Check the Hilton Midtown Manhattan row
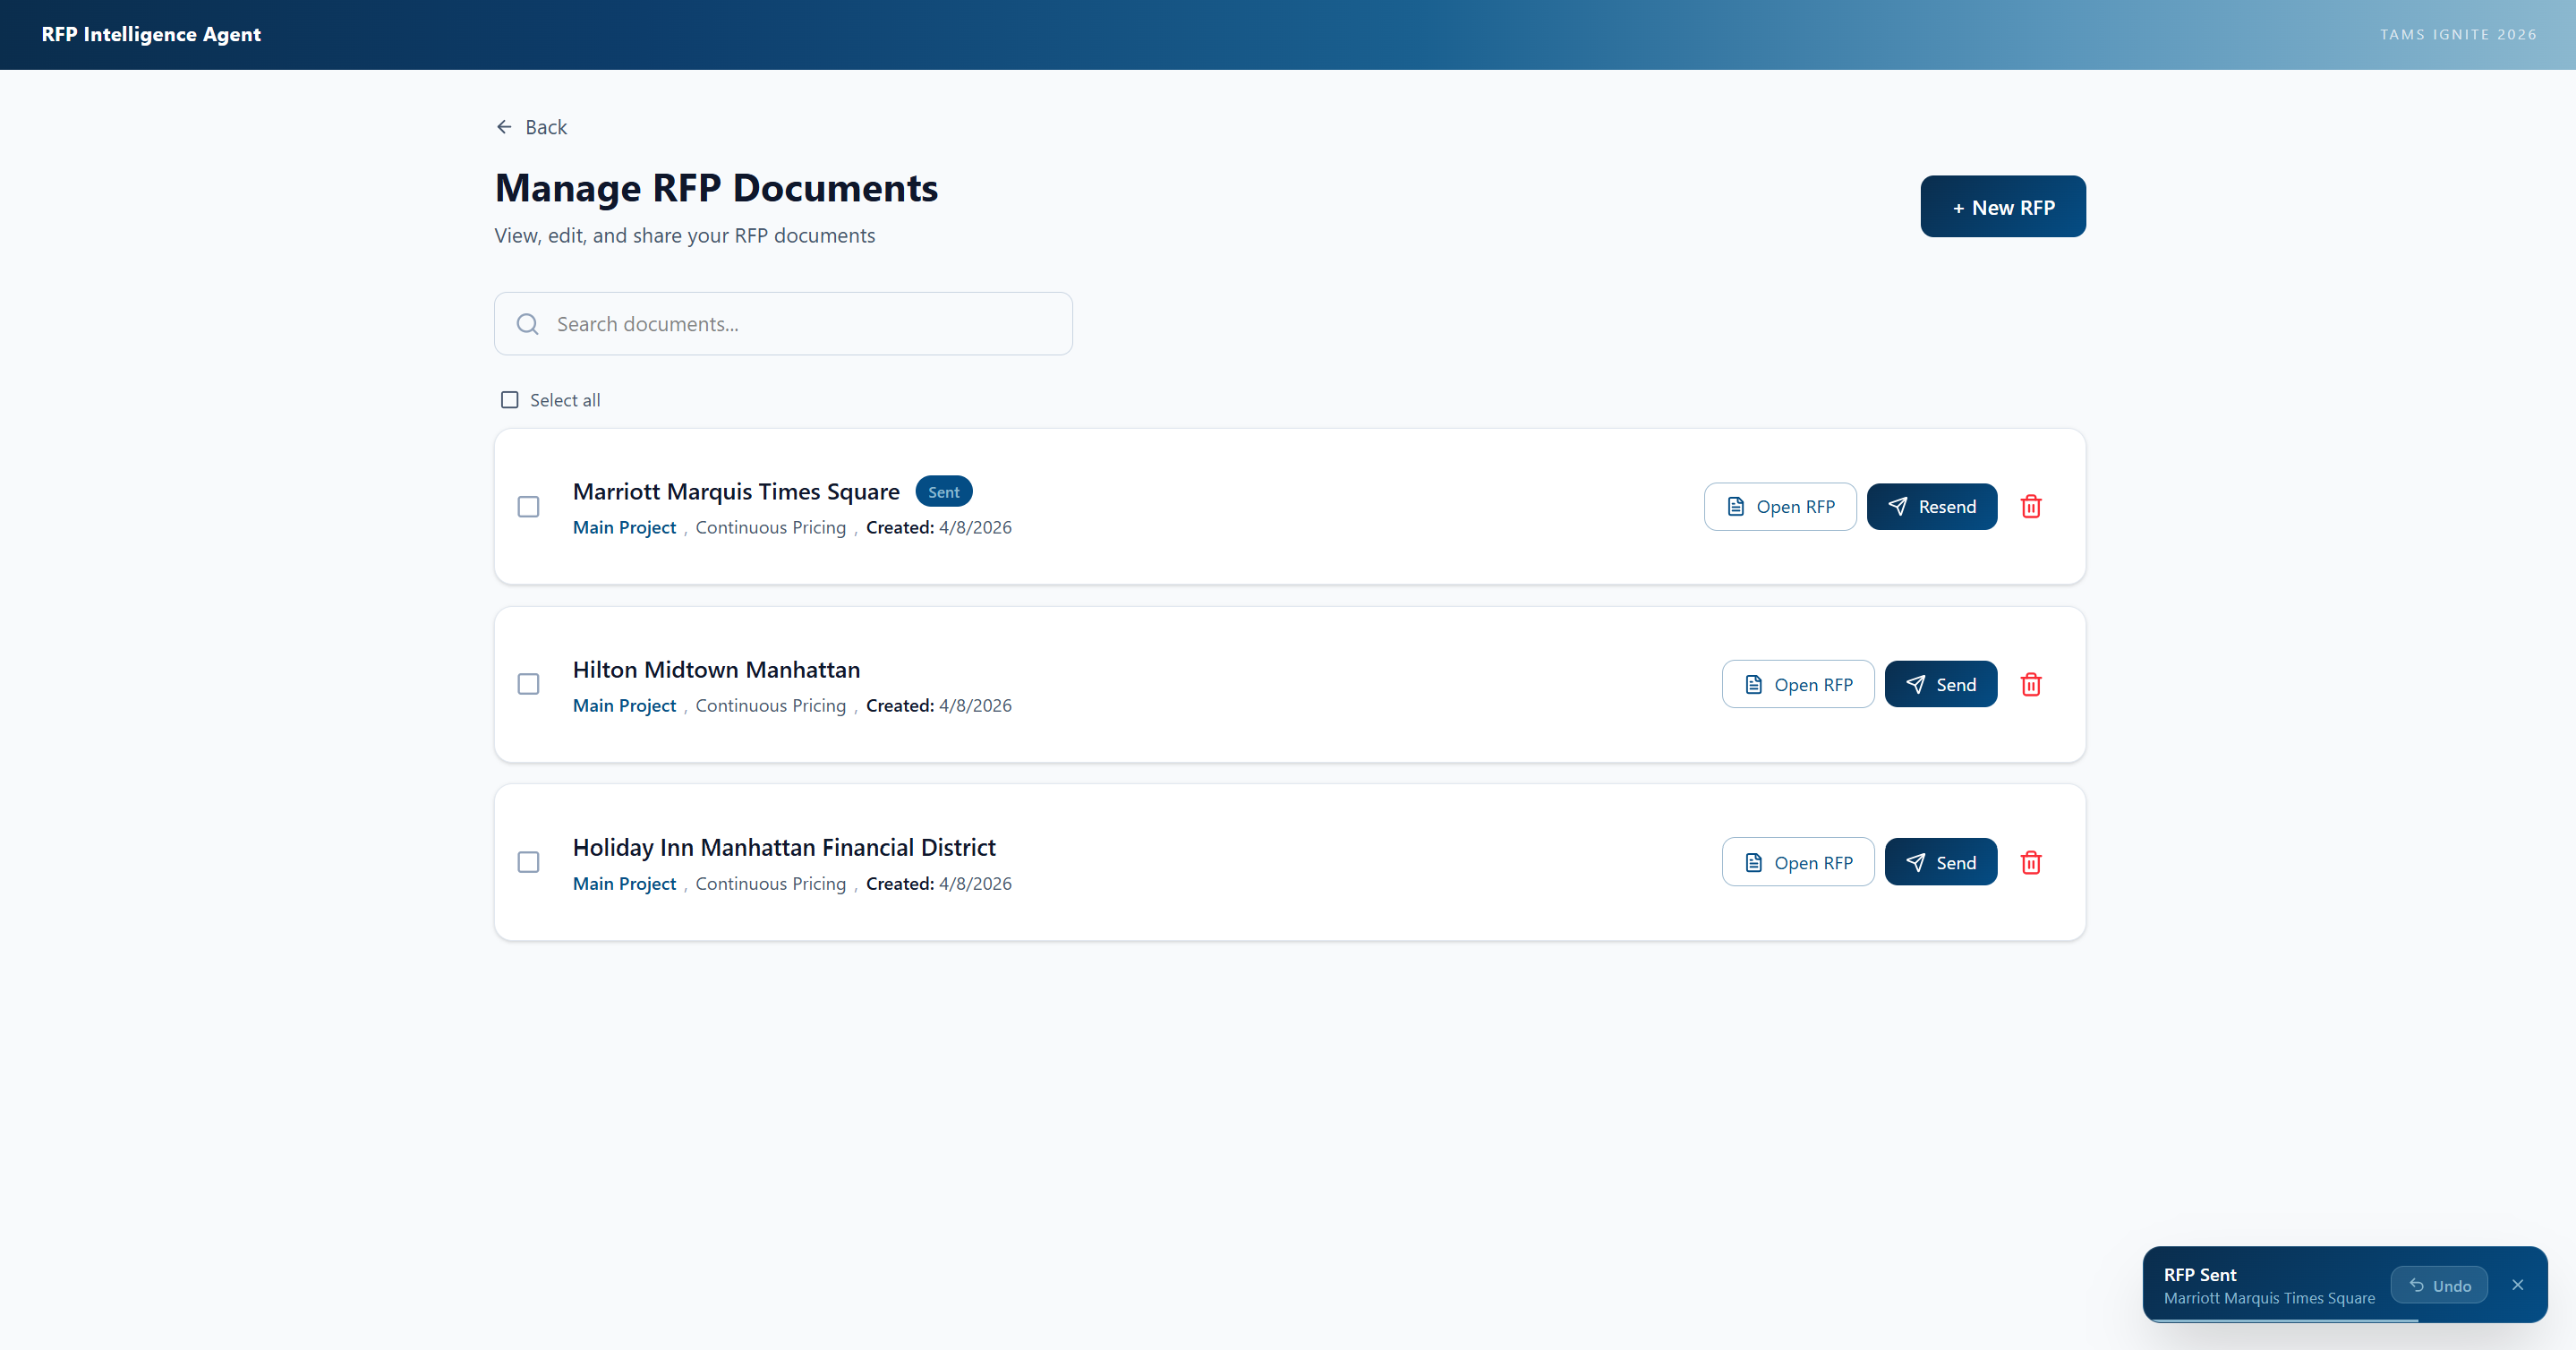 (x=529, y=684)
